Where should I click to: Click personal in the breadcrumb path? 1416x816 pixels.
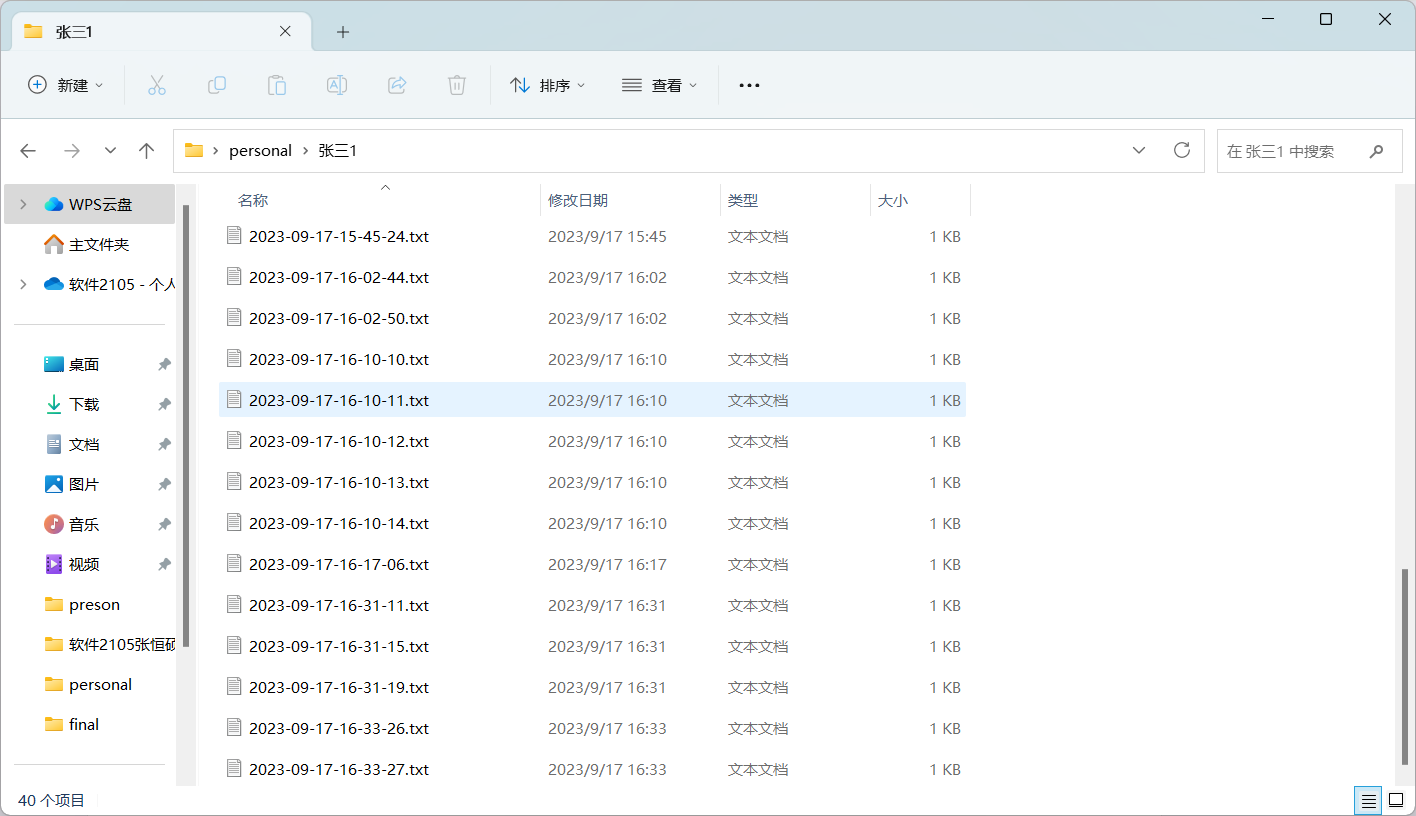[260, 151]
